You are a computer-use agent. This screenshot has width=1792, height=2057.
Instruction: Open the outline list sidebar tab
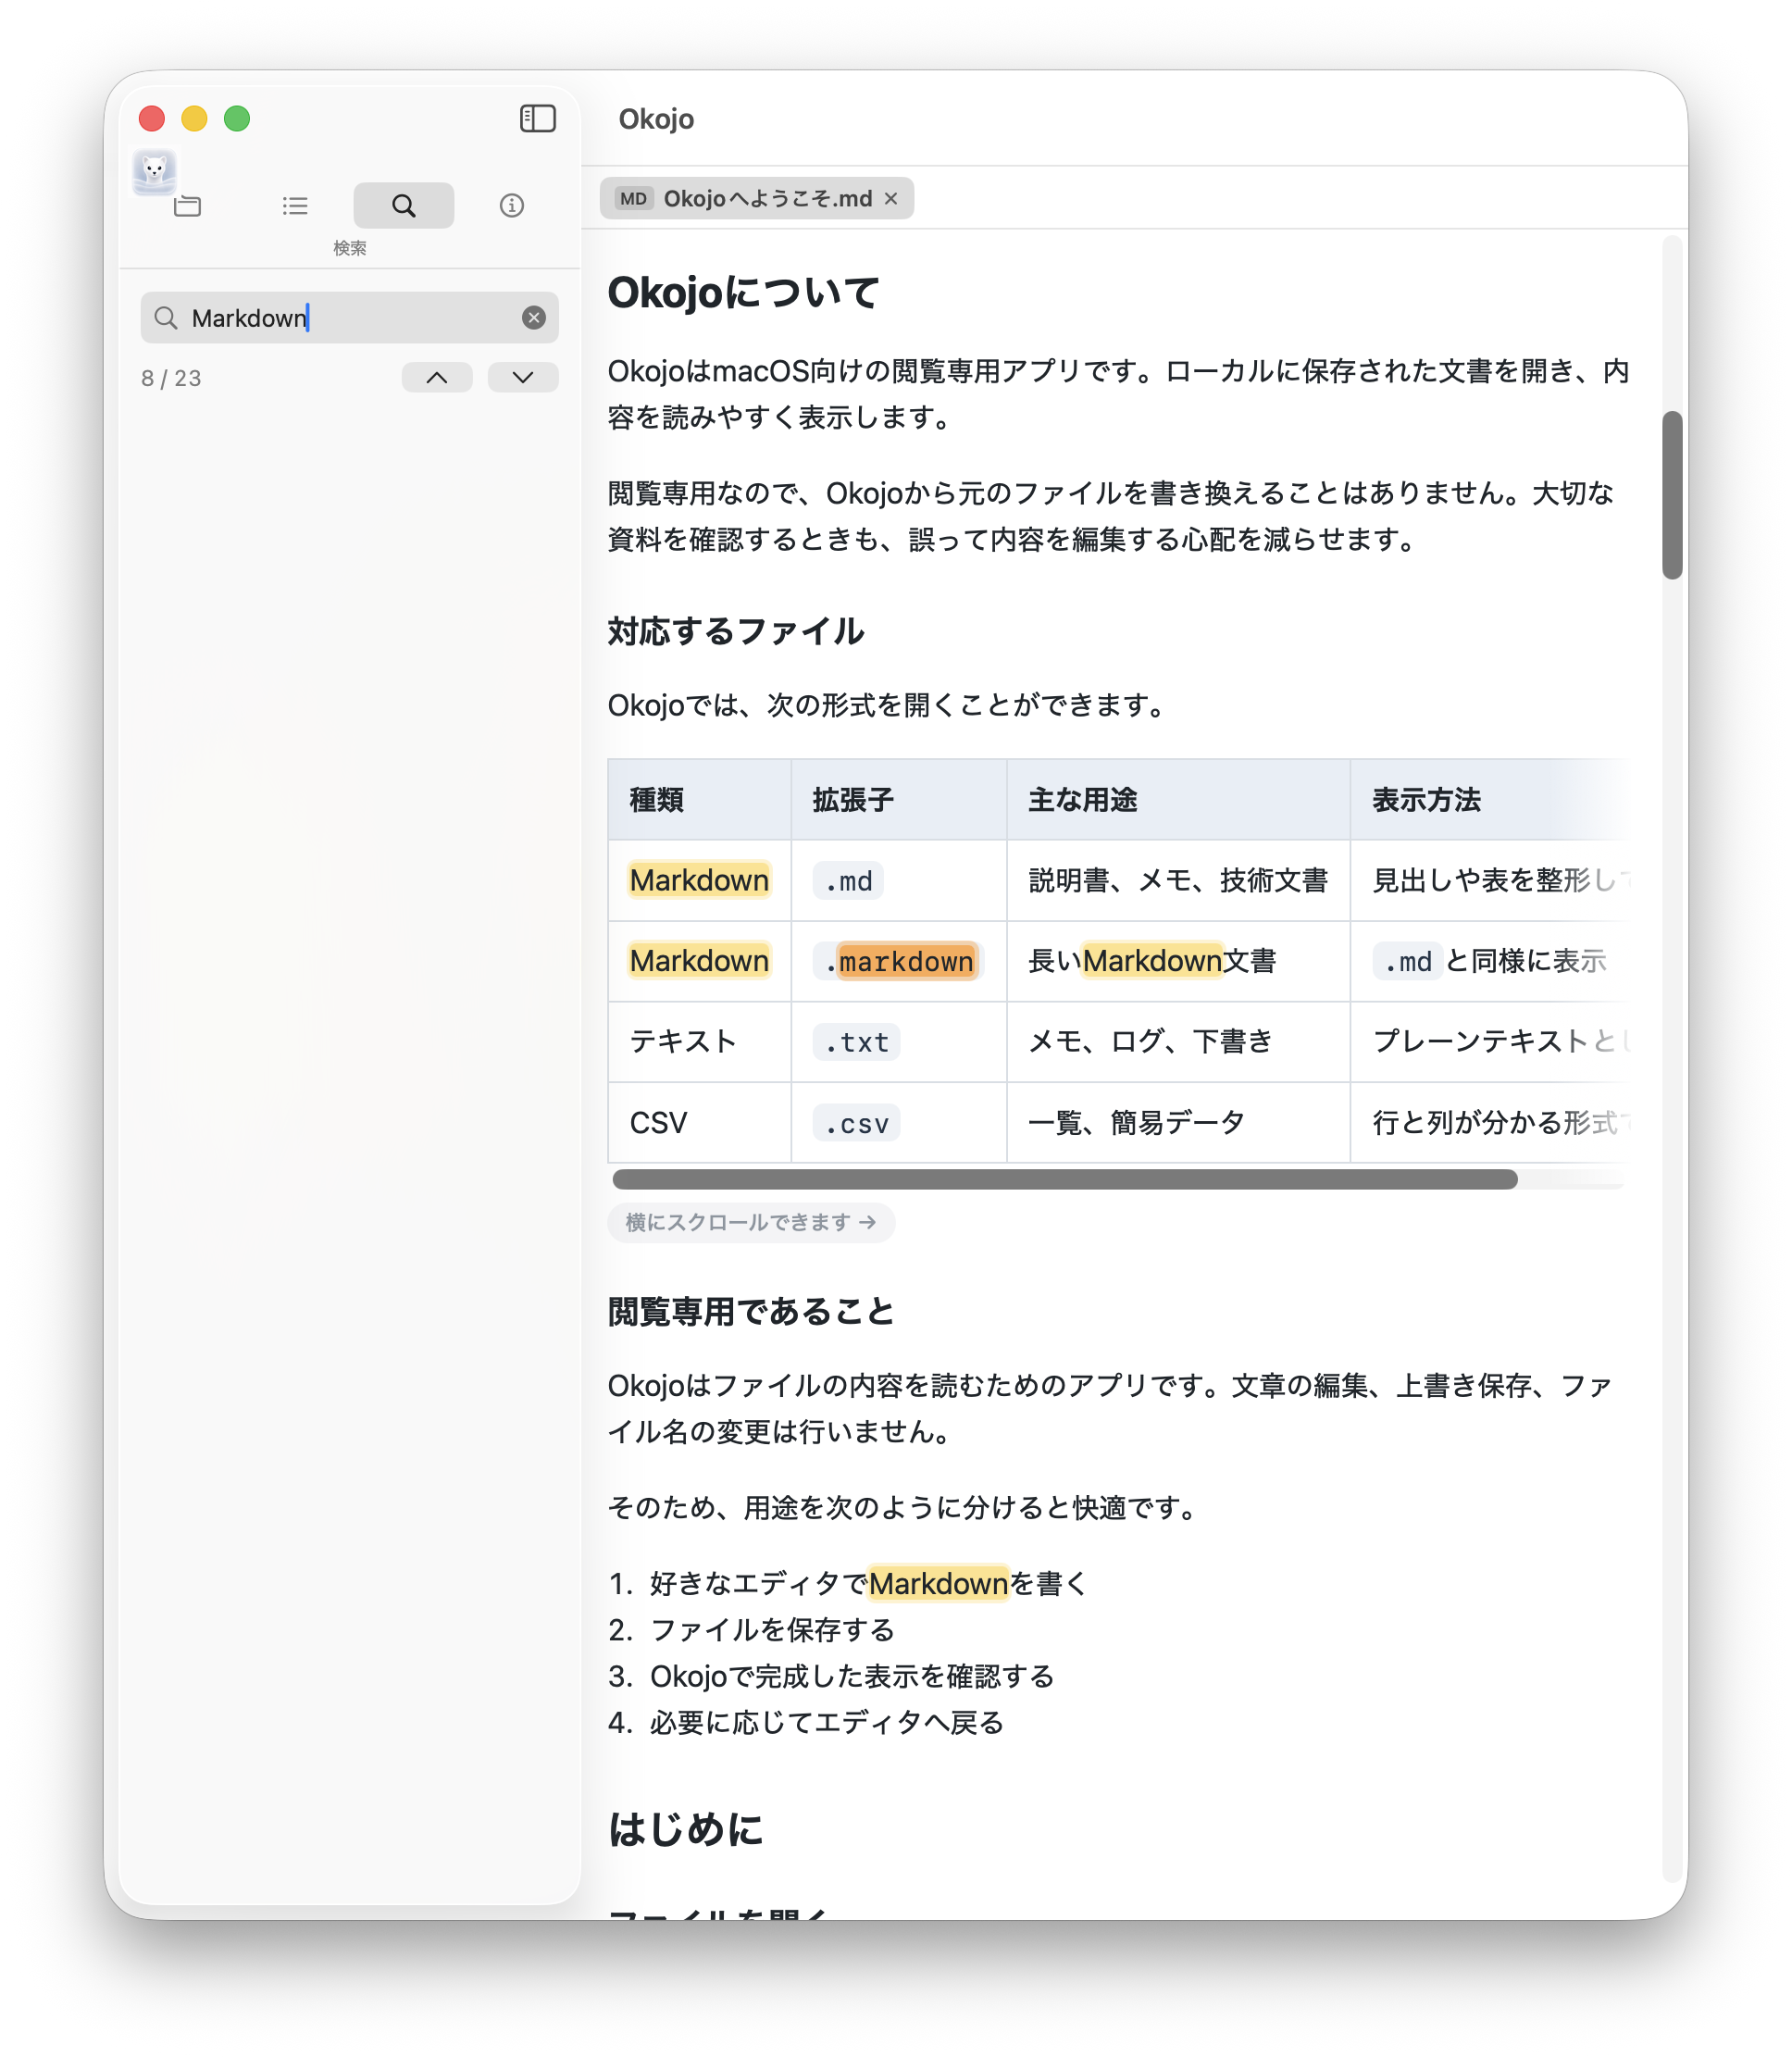pos(295,206)
